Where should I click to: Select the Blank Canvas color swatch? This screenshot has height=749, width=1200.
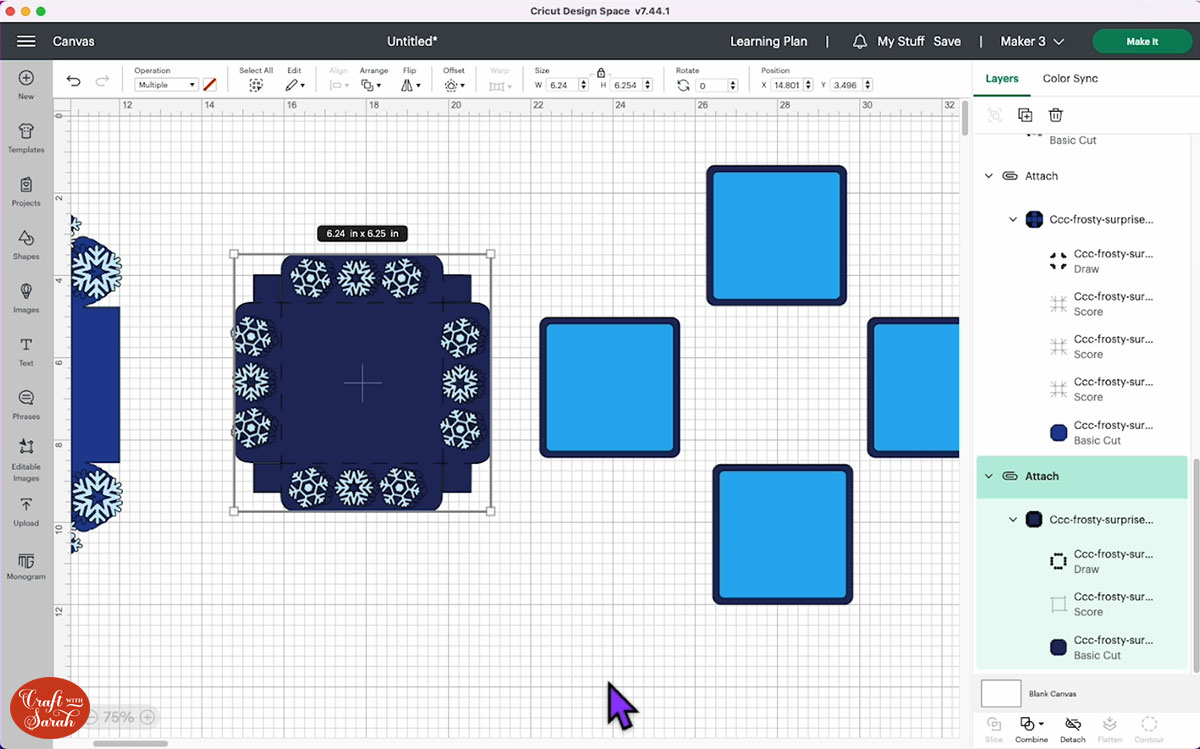pos(1001,693)
